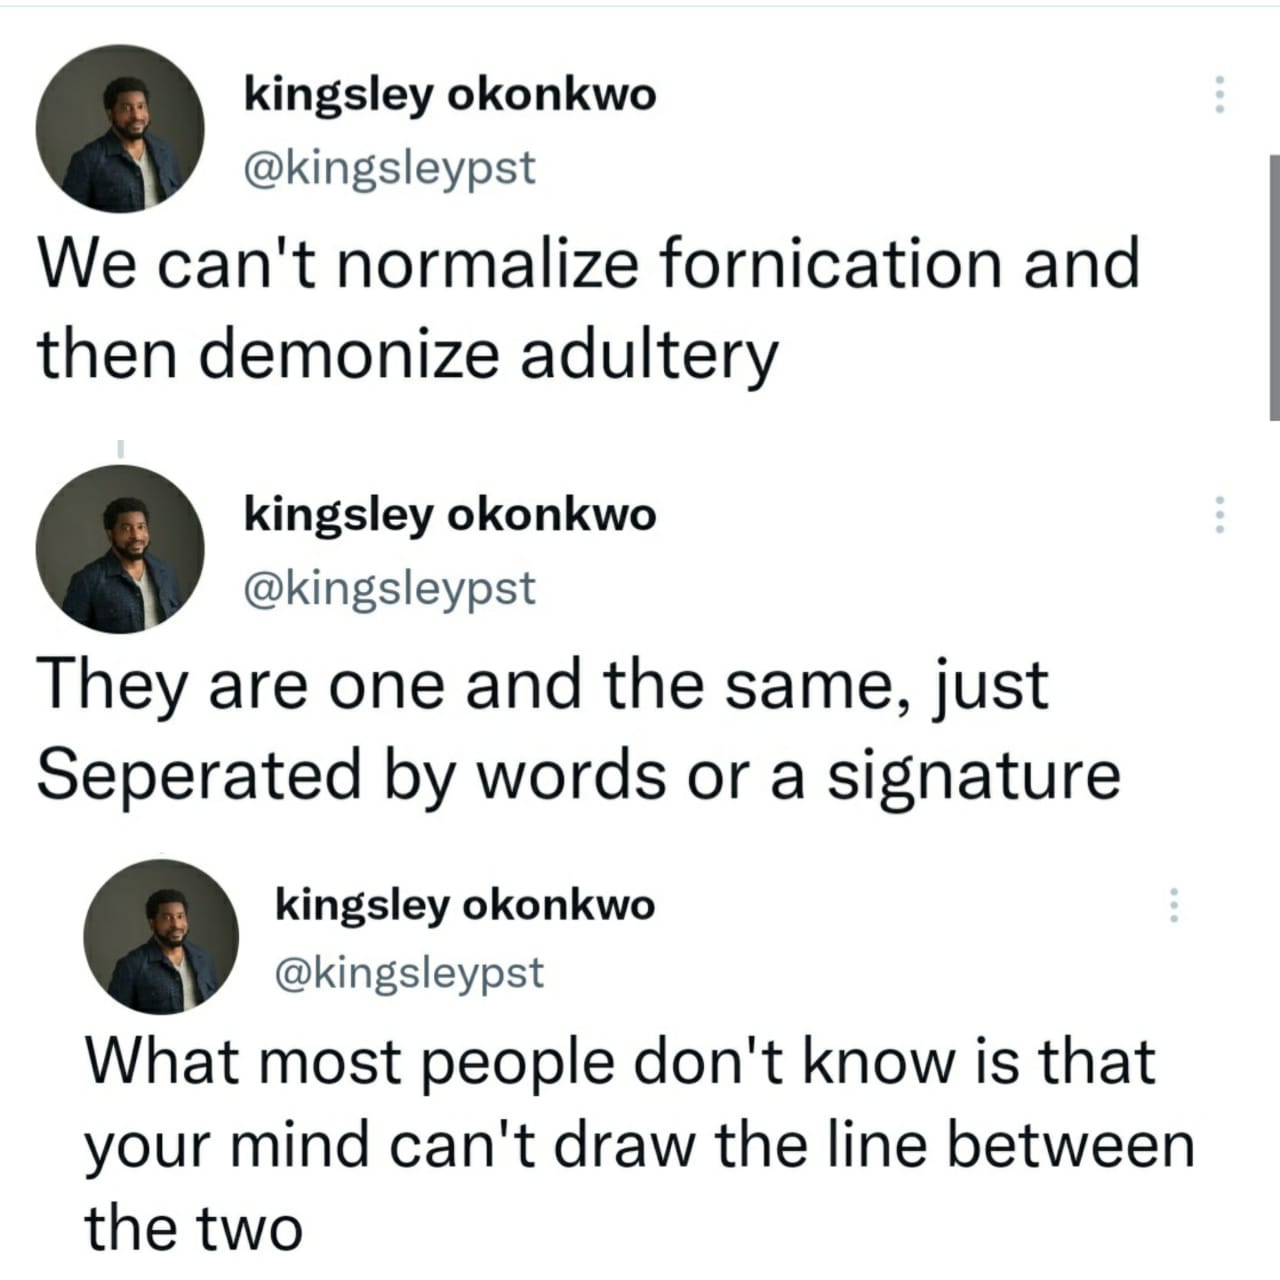
Task: Click the avatar on the 'What most people' tweet
Action: point(160,937)
